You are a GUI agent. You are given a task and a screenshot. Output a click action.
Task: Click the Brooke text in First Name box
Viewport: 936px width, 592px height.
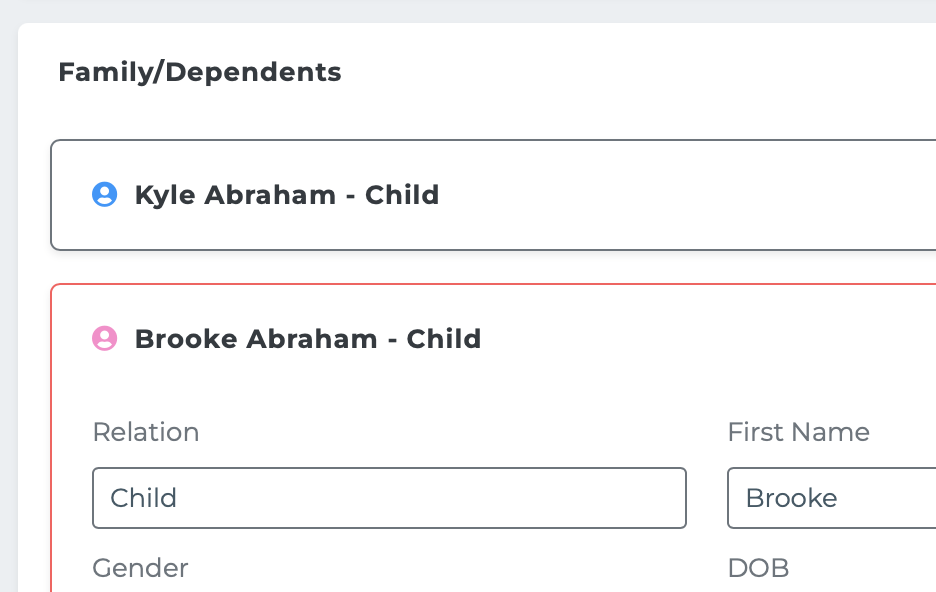click(792, 498)
